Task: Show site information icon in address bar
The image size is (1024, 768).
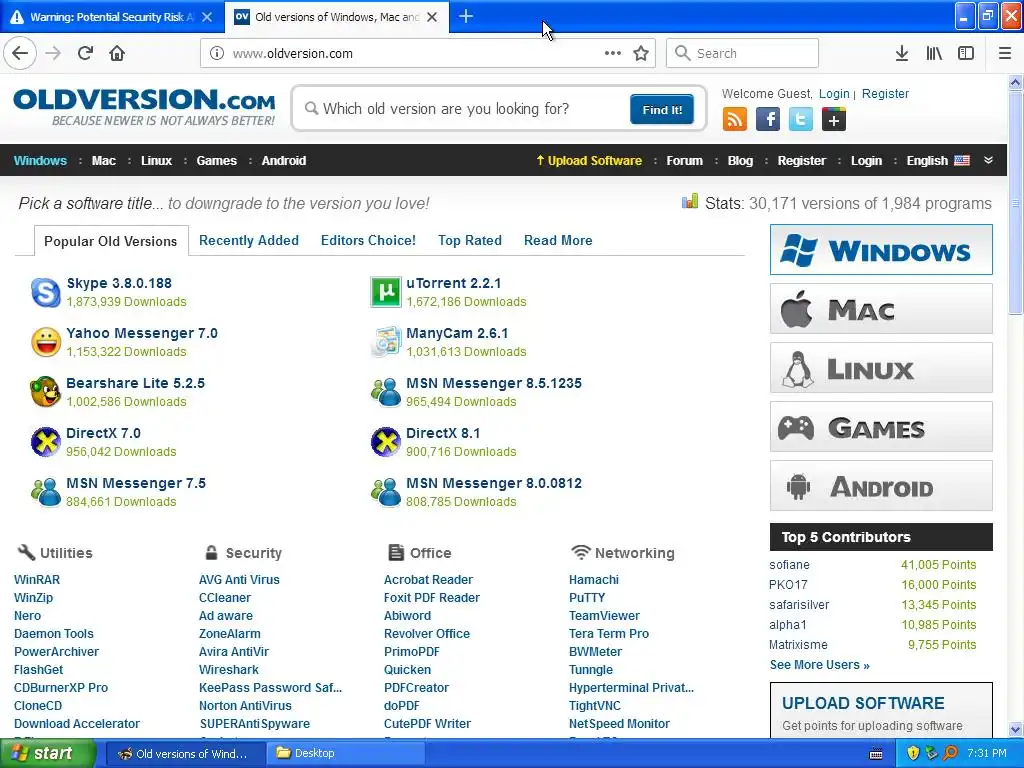Action: (217, 53)
